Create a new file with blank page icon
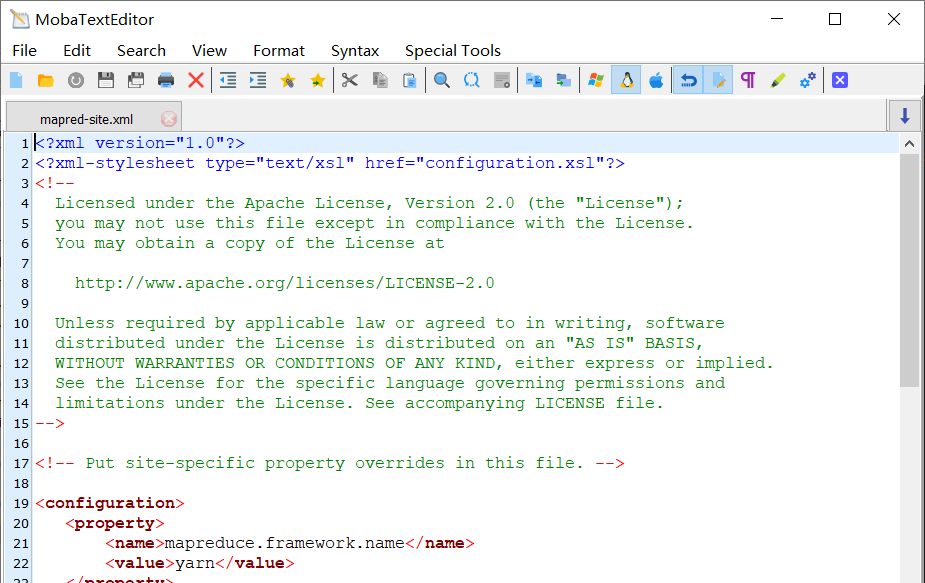Screen dimensions: 925x583 click(16, 80)
